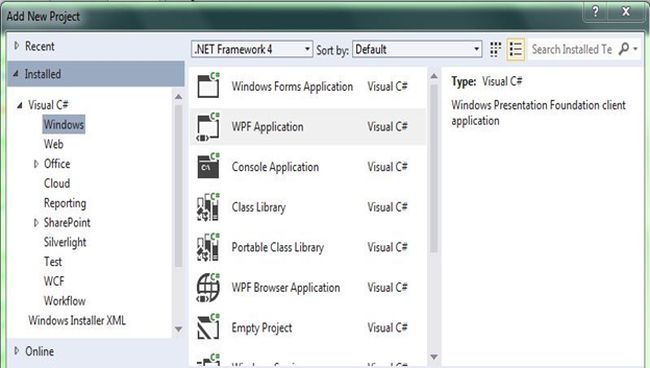The width and height of the screenshot is (650, 368).
Task: Click the Portable Class Library template icon
Action: pyautogui.click(x=208, y=247)
